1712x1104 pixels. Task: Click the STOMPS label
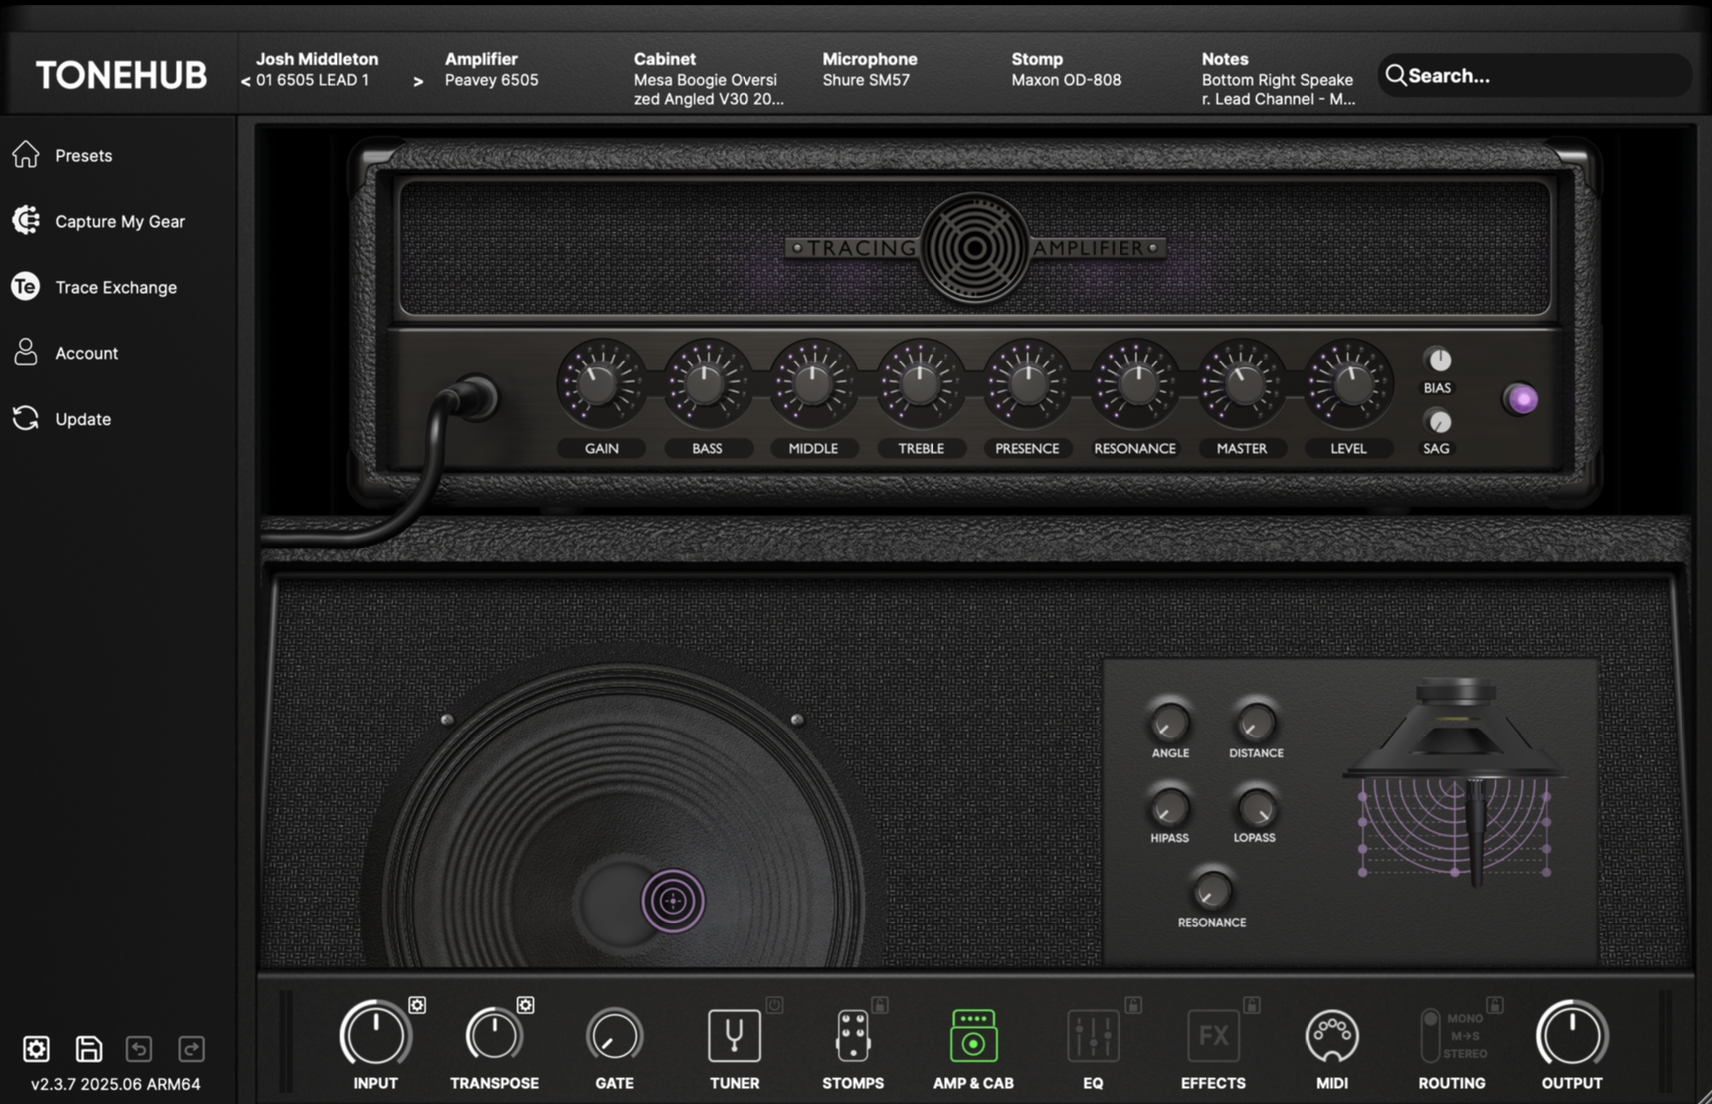click(x=853, y=1083)
